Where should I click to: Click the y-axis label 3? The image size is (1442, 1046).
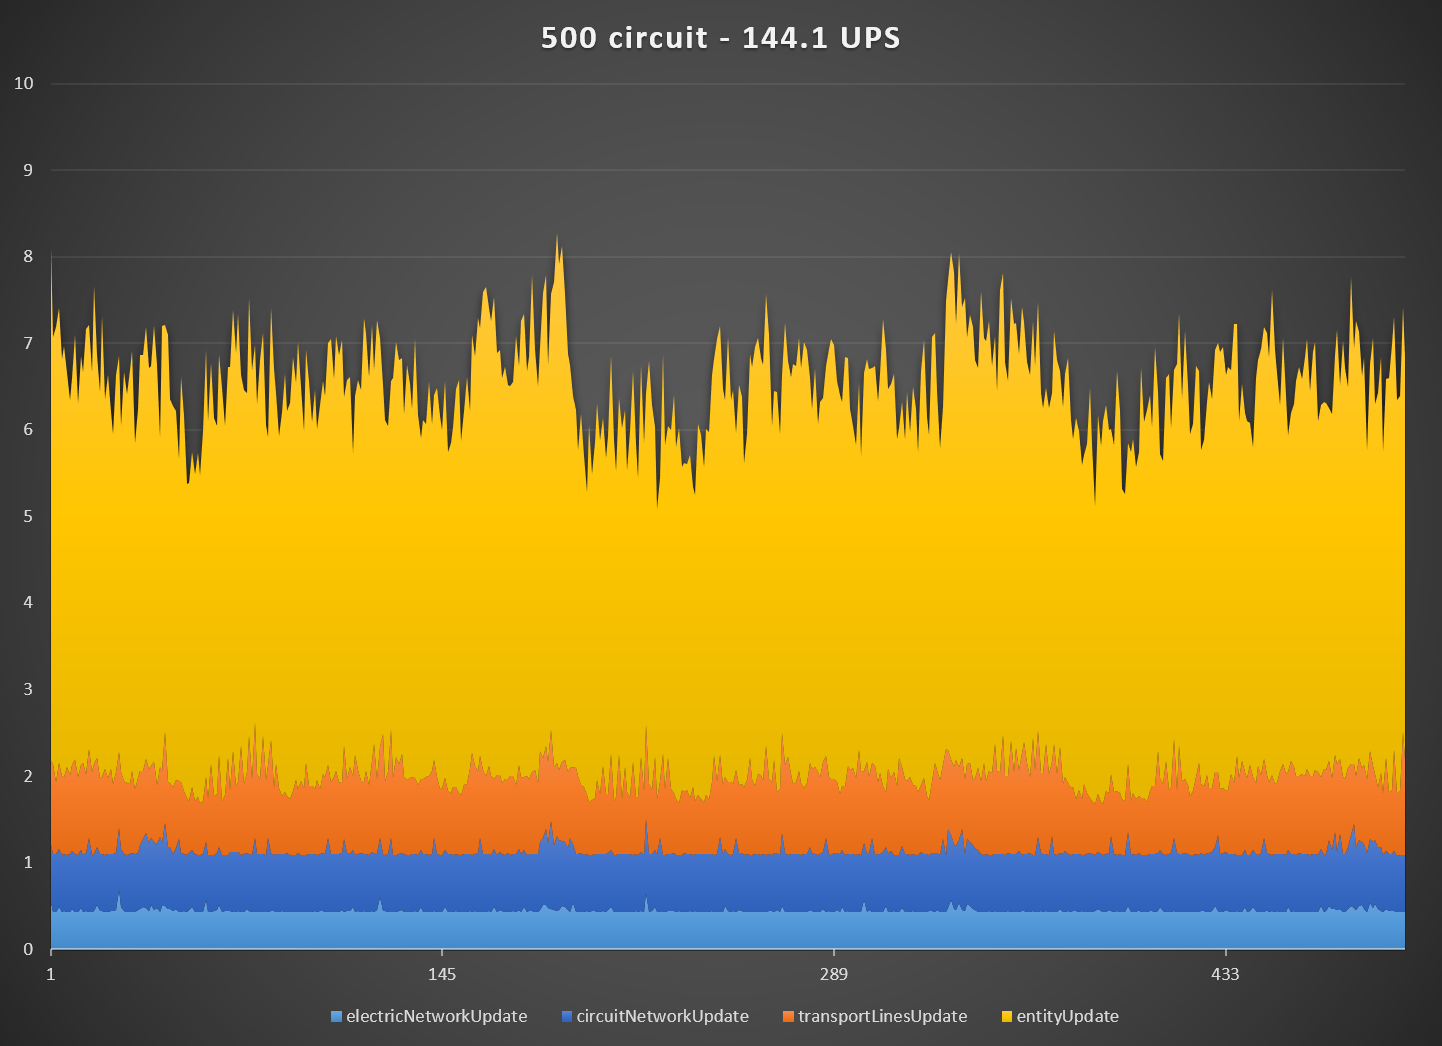(29, 689)
